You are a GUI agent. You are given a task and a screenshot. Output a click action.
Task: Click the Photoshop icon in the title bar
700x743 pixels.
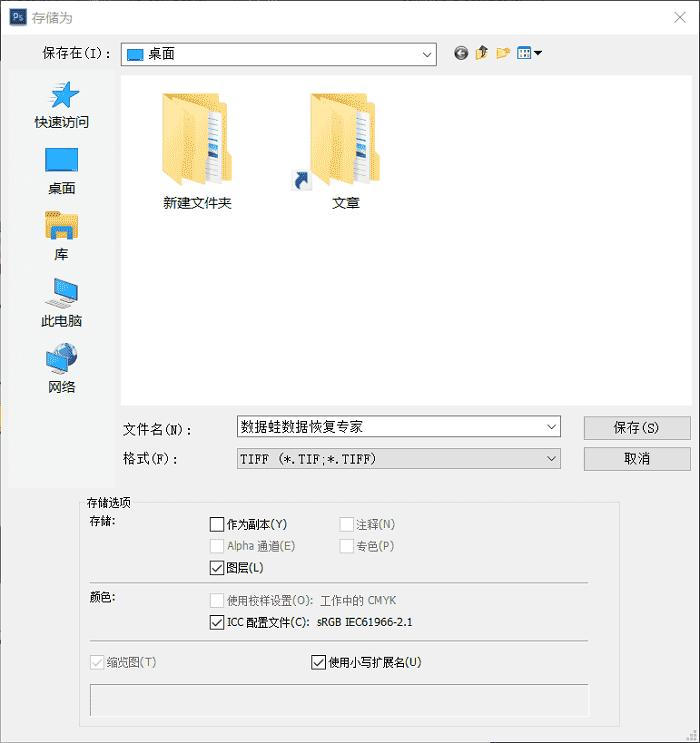coord(18,18)
